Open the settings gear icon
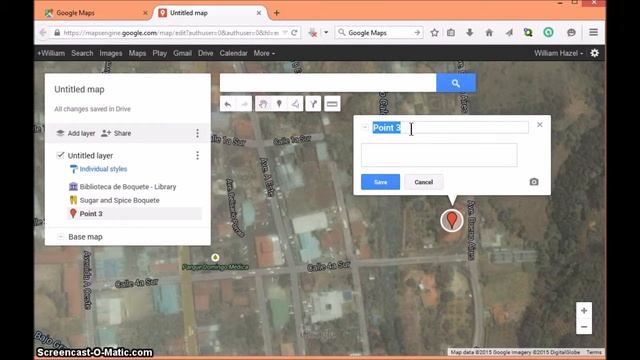Viewport: 640px width, 360px height. (595, 53)
